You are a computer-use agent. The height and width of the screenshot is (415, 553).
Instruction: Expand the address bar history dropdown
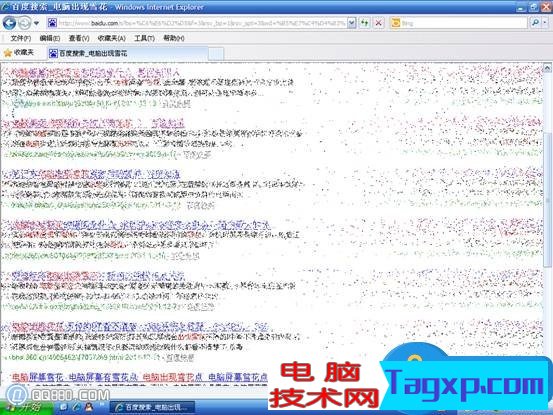pos(352,23)
